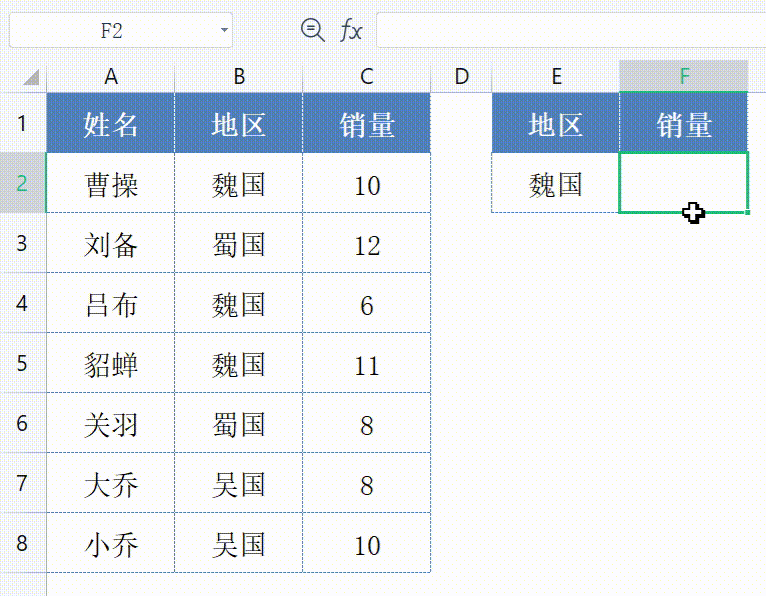Click cell E2 containing 魏国
The height and width of the screenshot is (596, 766).
pos(556,184)
